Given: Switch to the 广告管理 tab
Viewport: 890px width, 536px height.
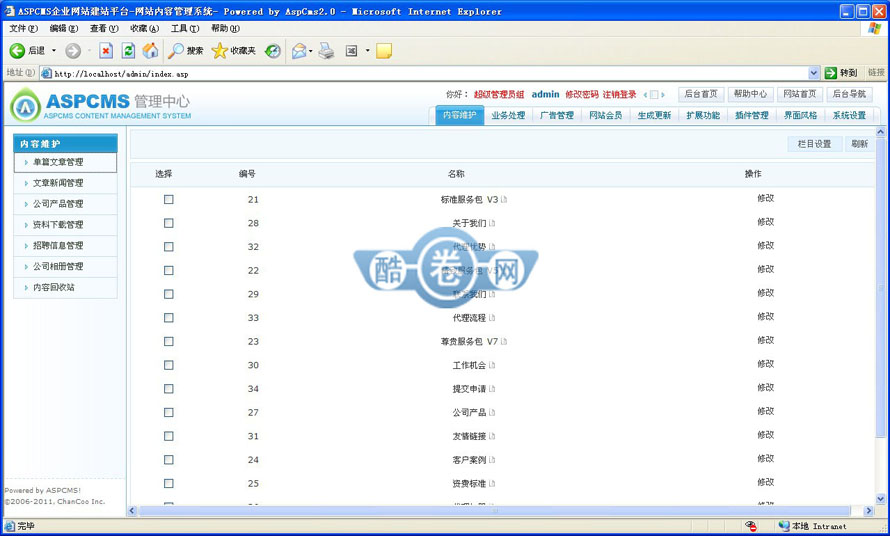Looking at the screenshot, I should [x=557, y=115].
